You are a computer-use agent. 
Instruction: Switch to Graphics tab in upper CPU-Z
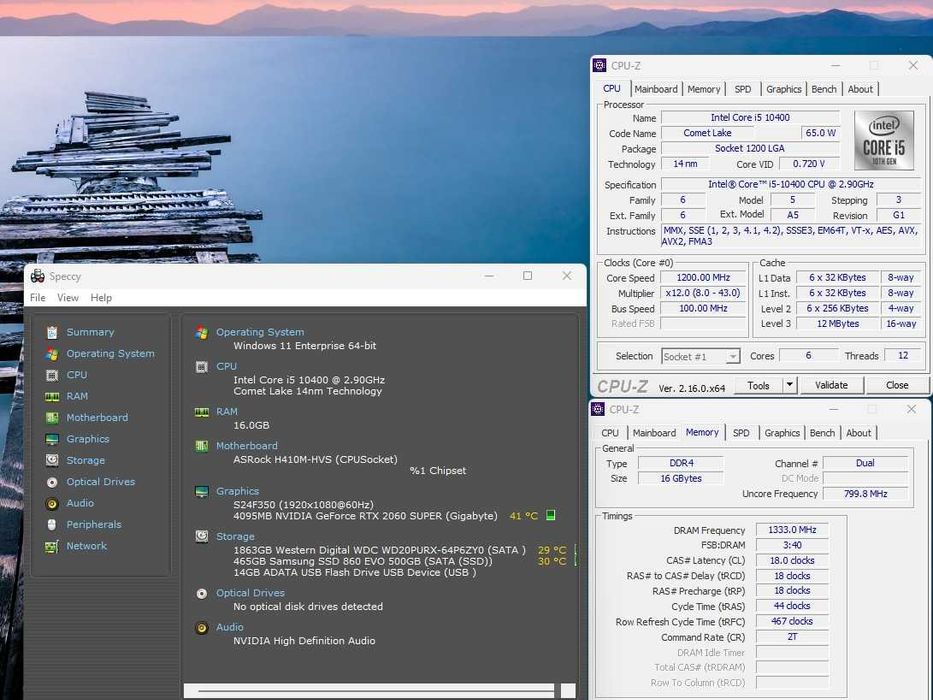point(784,89)
